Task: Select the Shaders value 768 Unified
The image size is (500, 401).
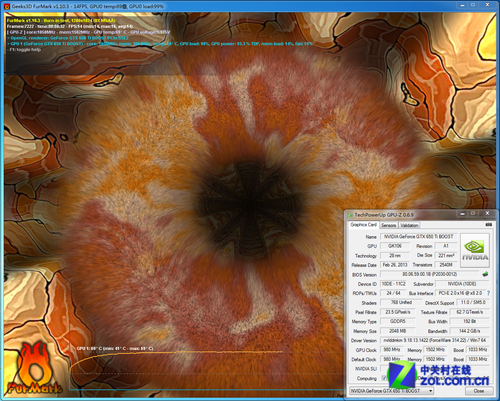Action: pyautogui.click(x=401, y=302)
